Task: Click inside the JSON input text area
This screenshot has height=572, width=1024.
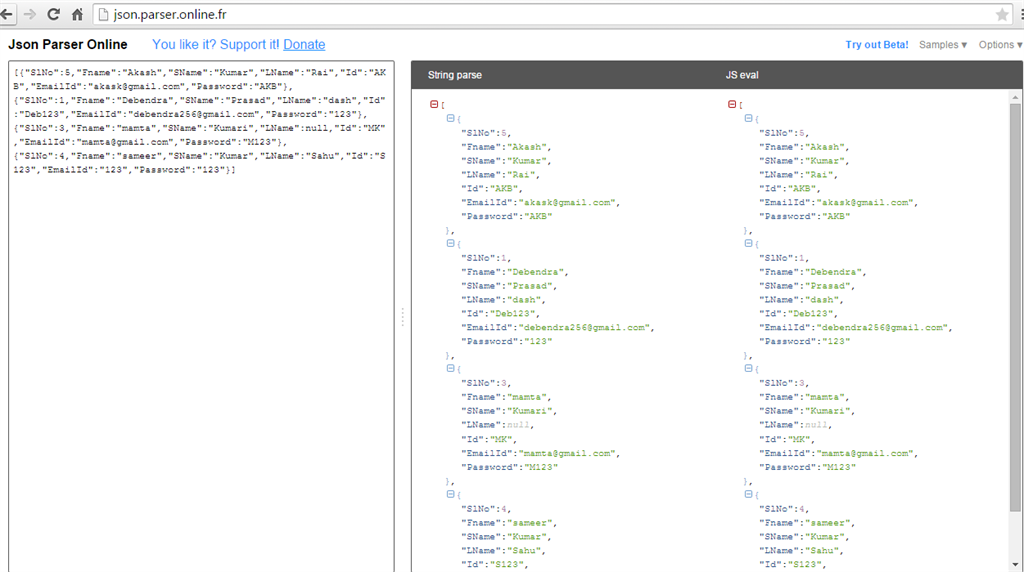Action: (201, 350)
